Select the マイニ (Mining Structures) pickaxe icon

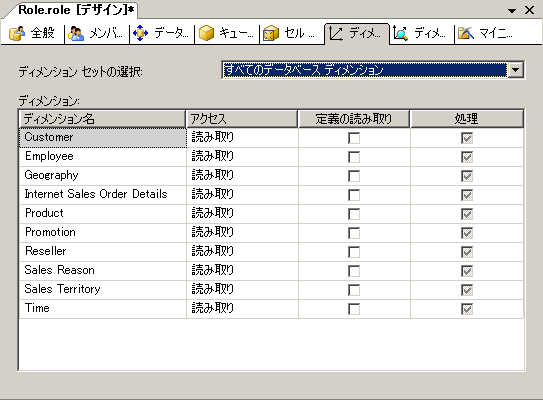point(466,34)
